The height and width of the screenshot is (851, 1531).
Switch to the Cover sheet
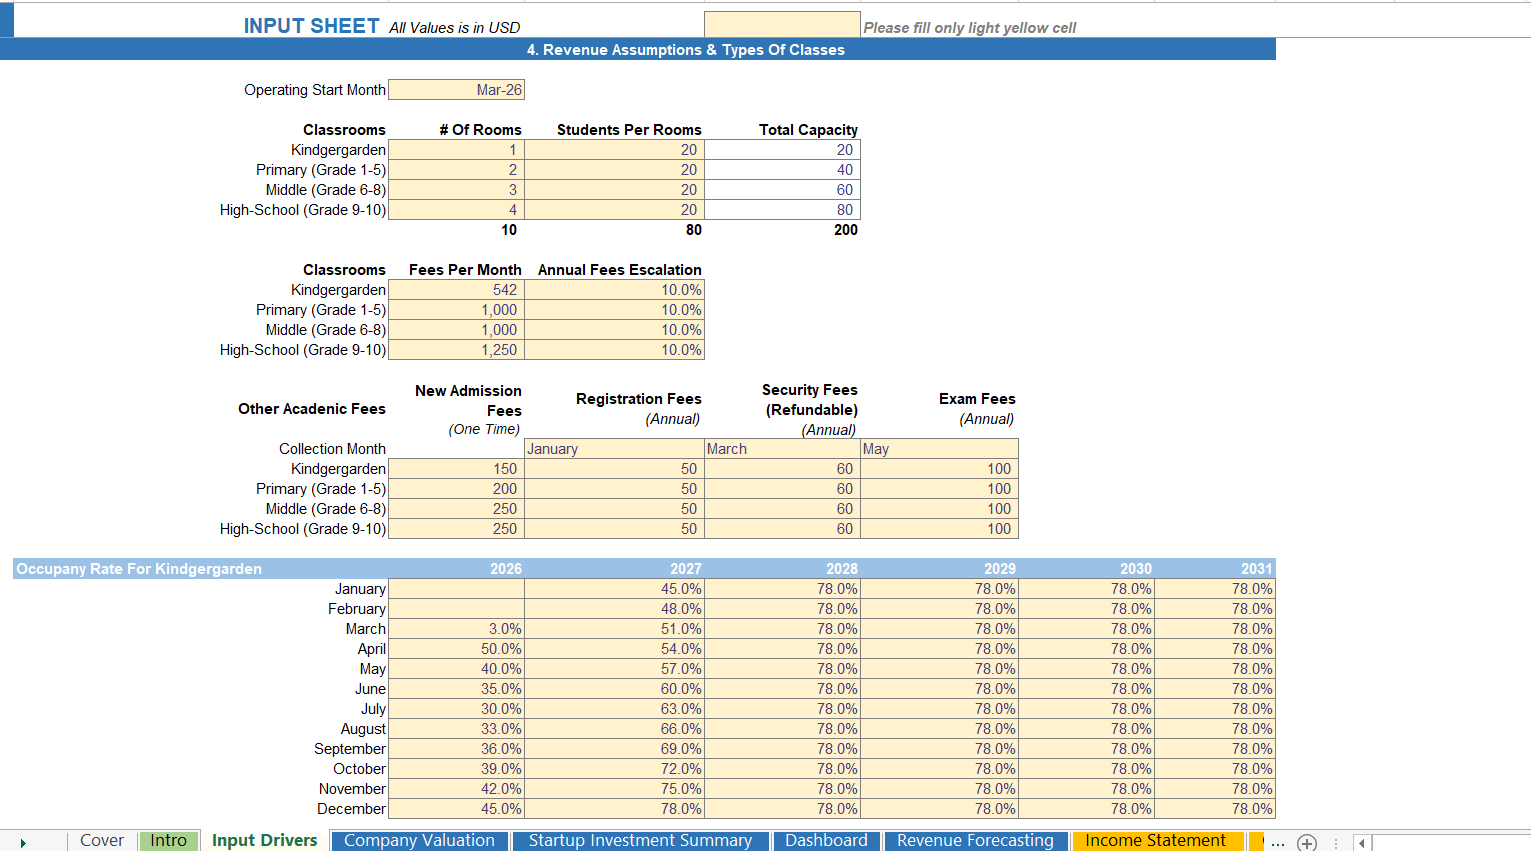pos(101,840)
